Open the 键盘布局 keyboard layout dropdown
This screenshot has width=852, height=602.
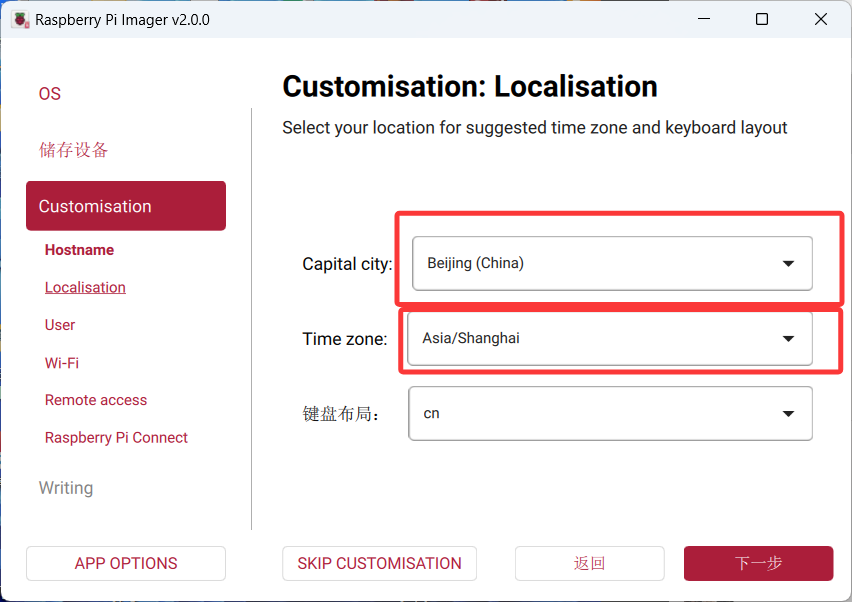pyautogui.click(x=610, y=413)
